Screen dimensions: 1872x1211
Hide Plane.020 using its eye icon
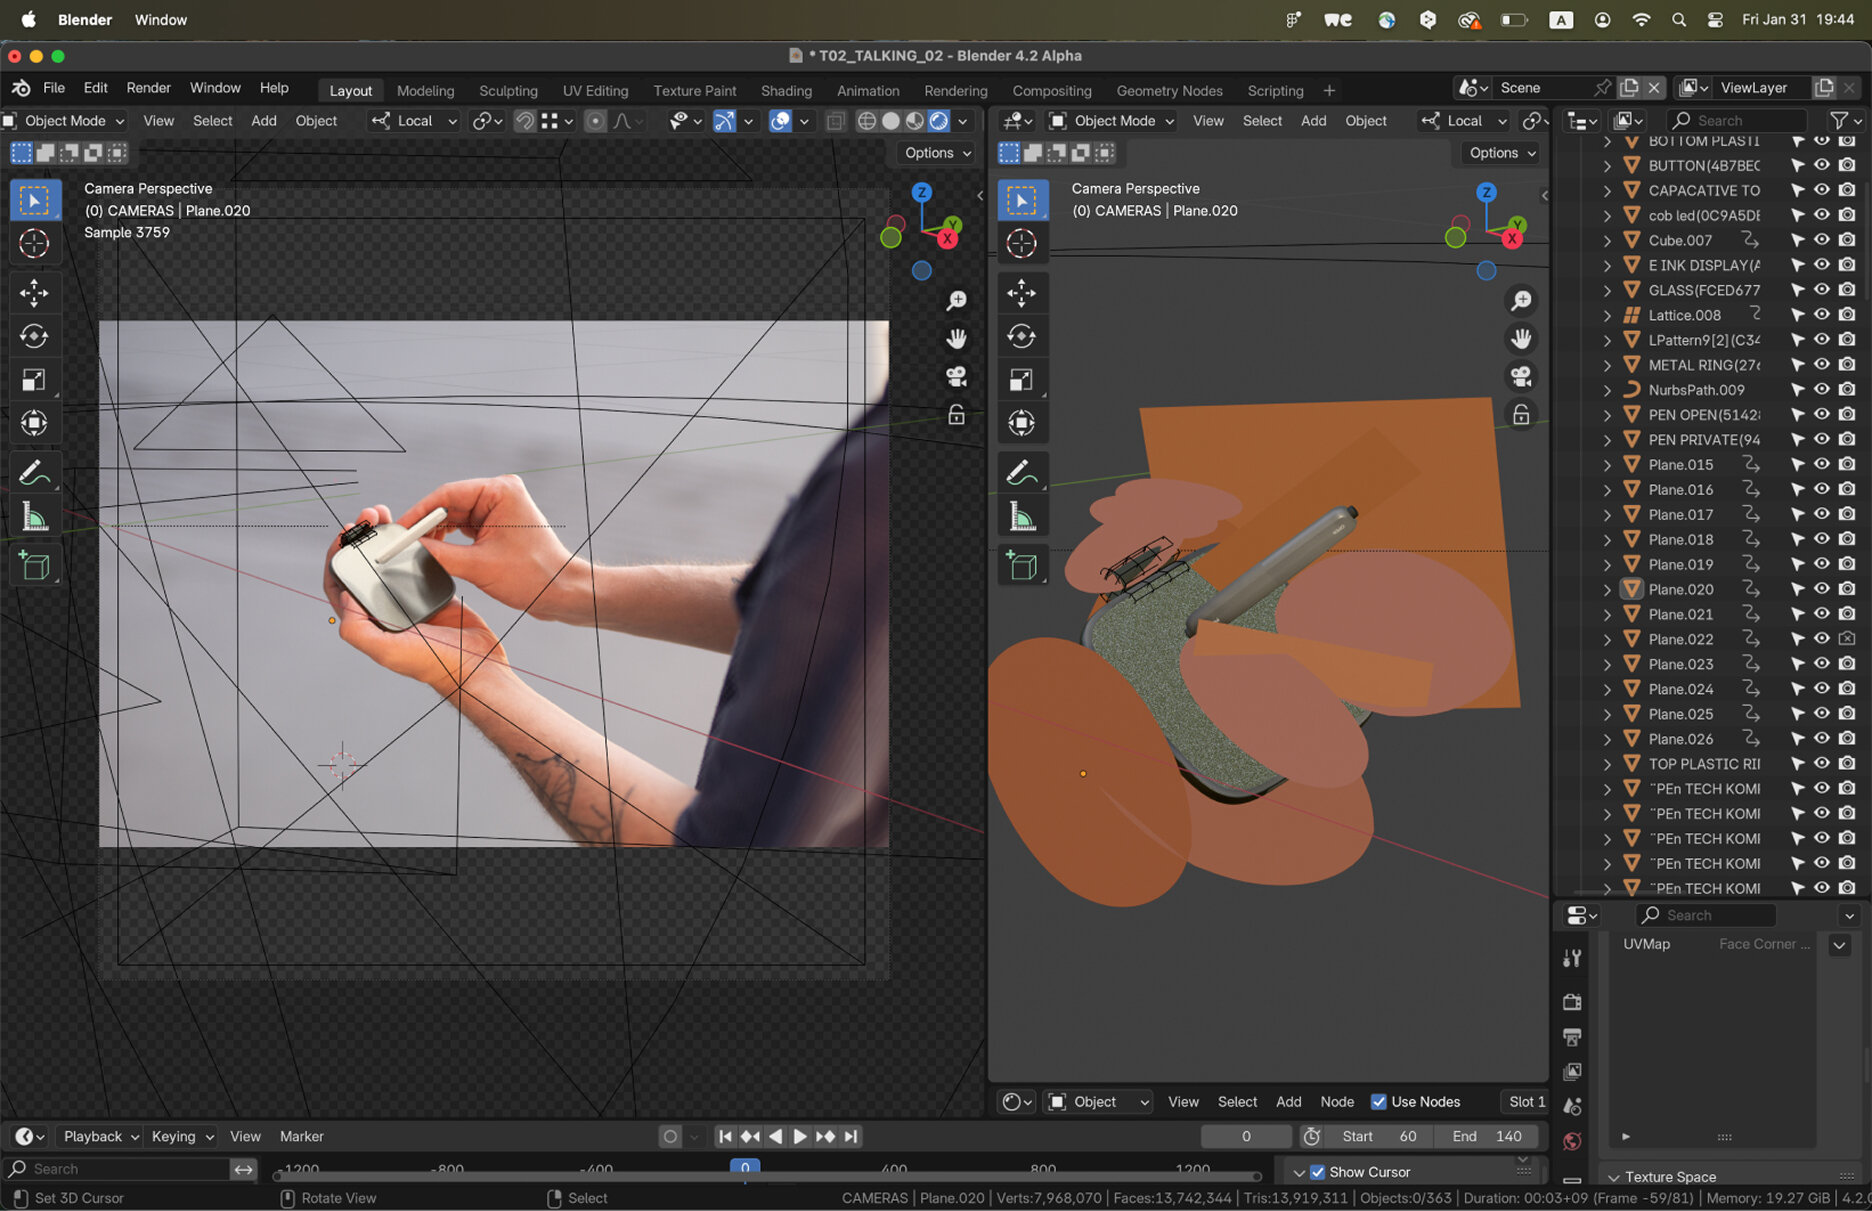point(1822,589)
